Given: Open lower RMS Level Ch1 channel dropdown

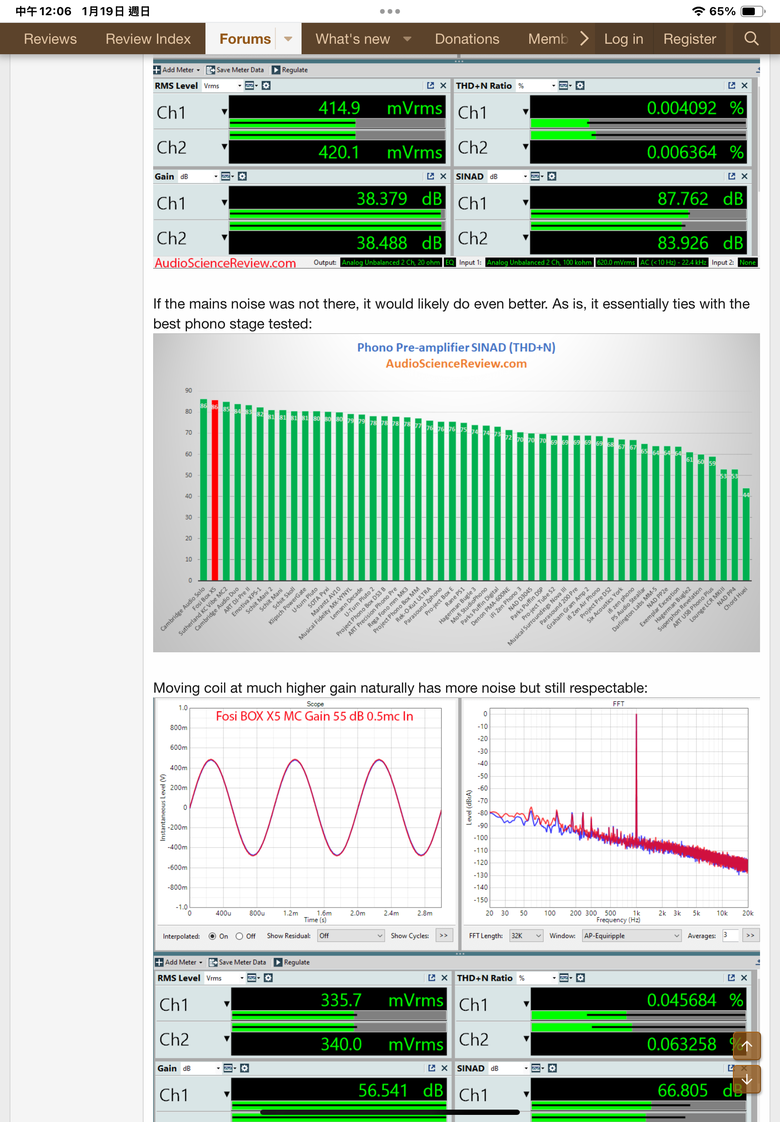Looking at the screenshot, I should click(226, 1004).
